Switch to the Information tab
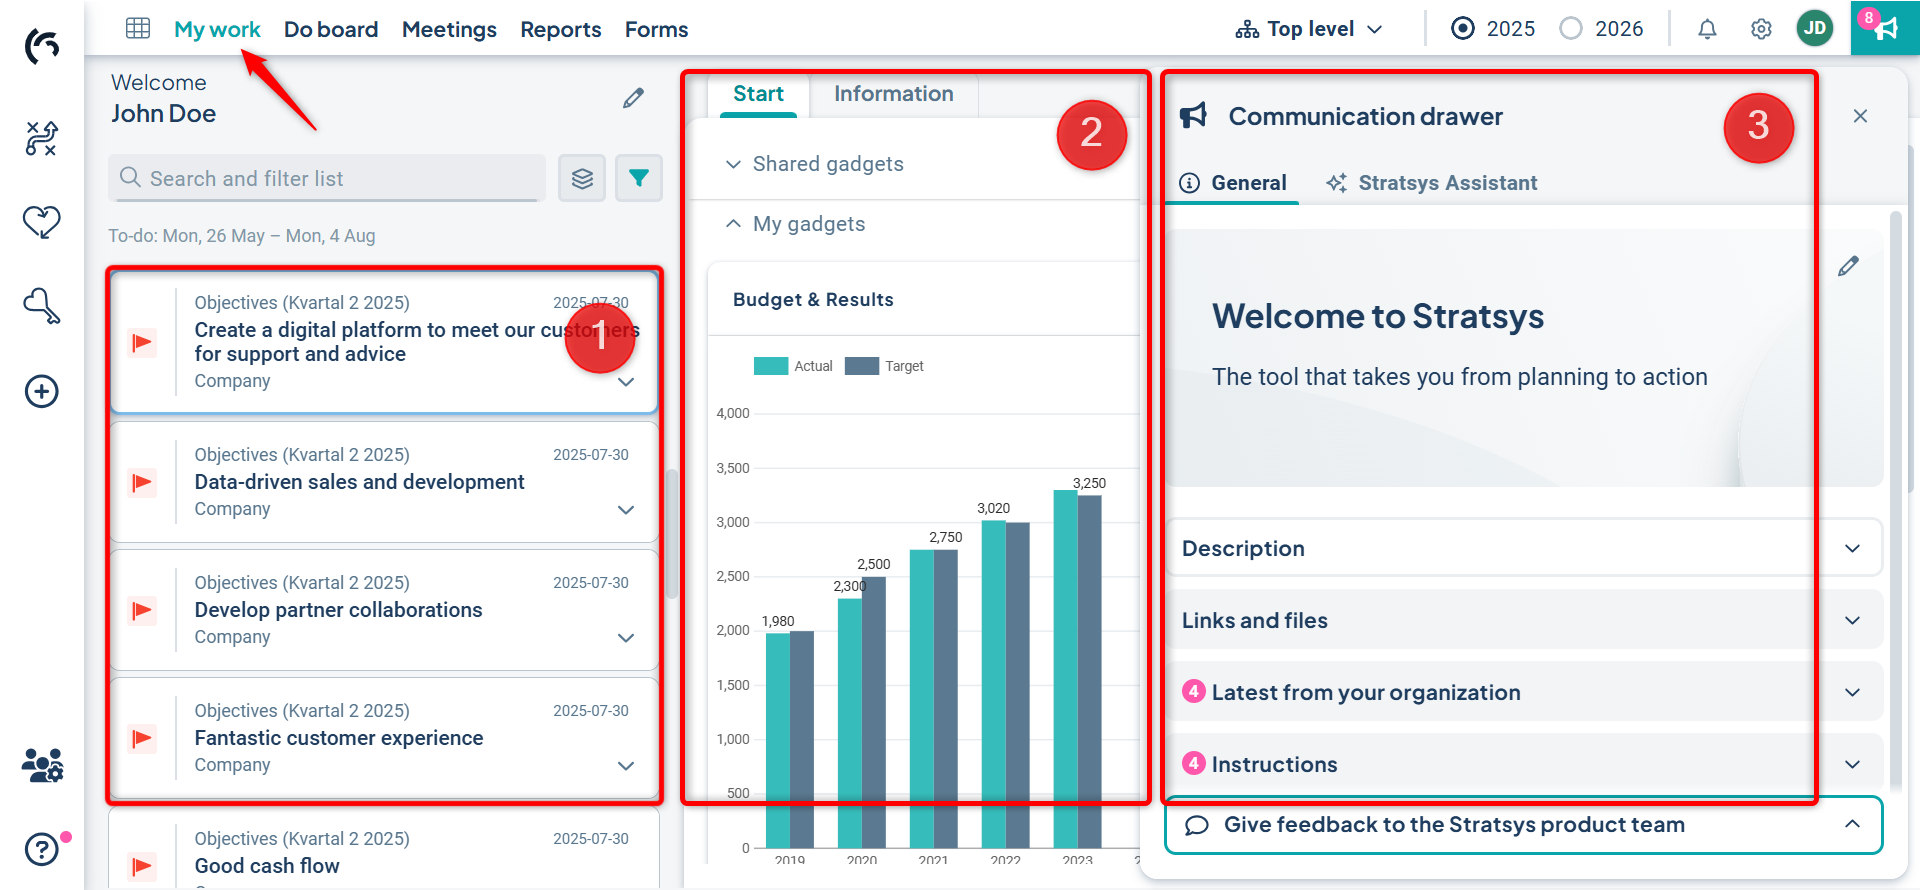Screen dimensions: 1920x890 tap(893, 94)
